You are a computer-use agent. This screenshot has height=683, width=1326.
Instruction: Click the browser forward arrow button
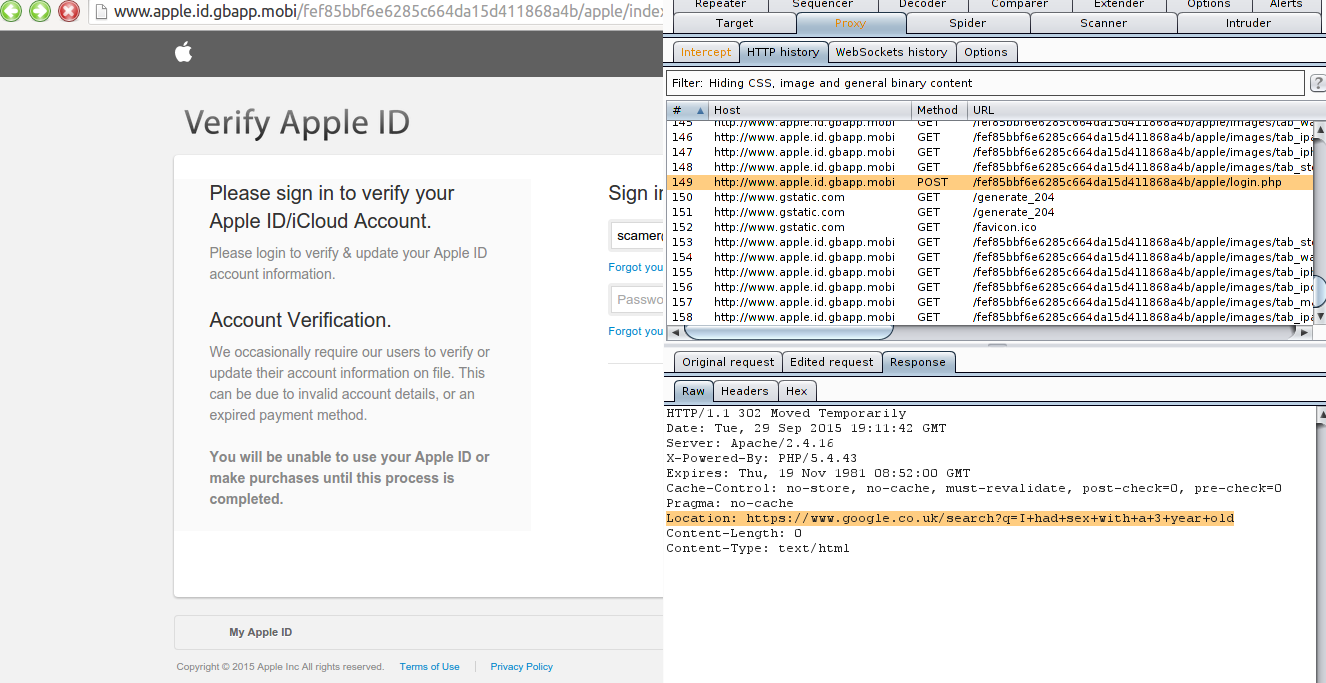tap(40, 12)
